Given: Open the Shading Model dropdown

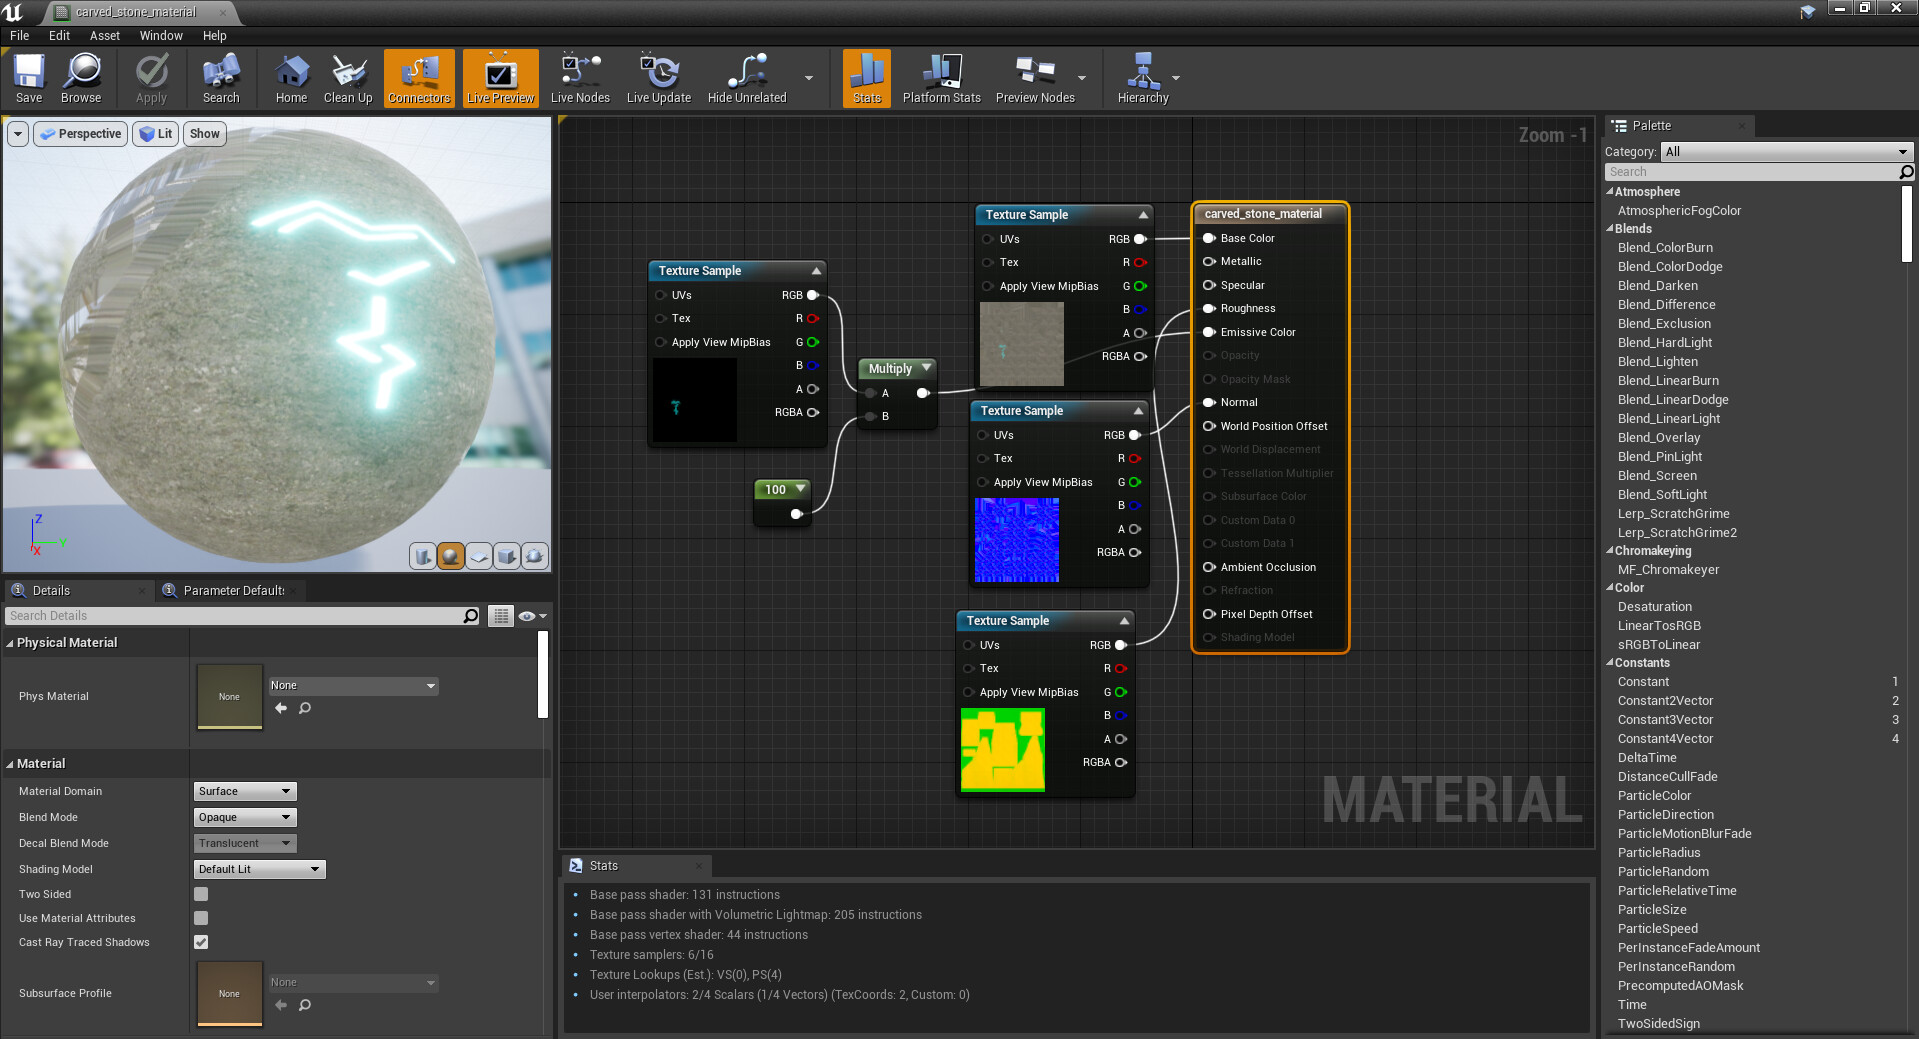Looking at the screenshot, I should (259, 869).
